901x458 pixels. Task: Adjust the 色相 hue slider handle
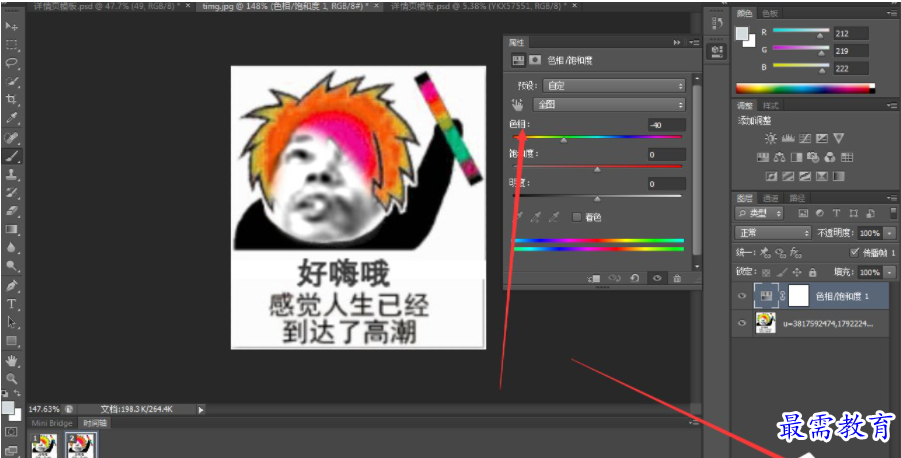(564, 140)
